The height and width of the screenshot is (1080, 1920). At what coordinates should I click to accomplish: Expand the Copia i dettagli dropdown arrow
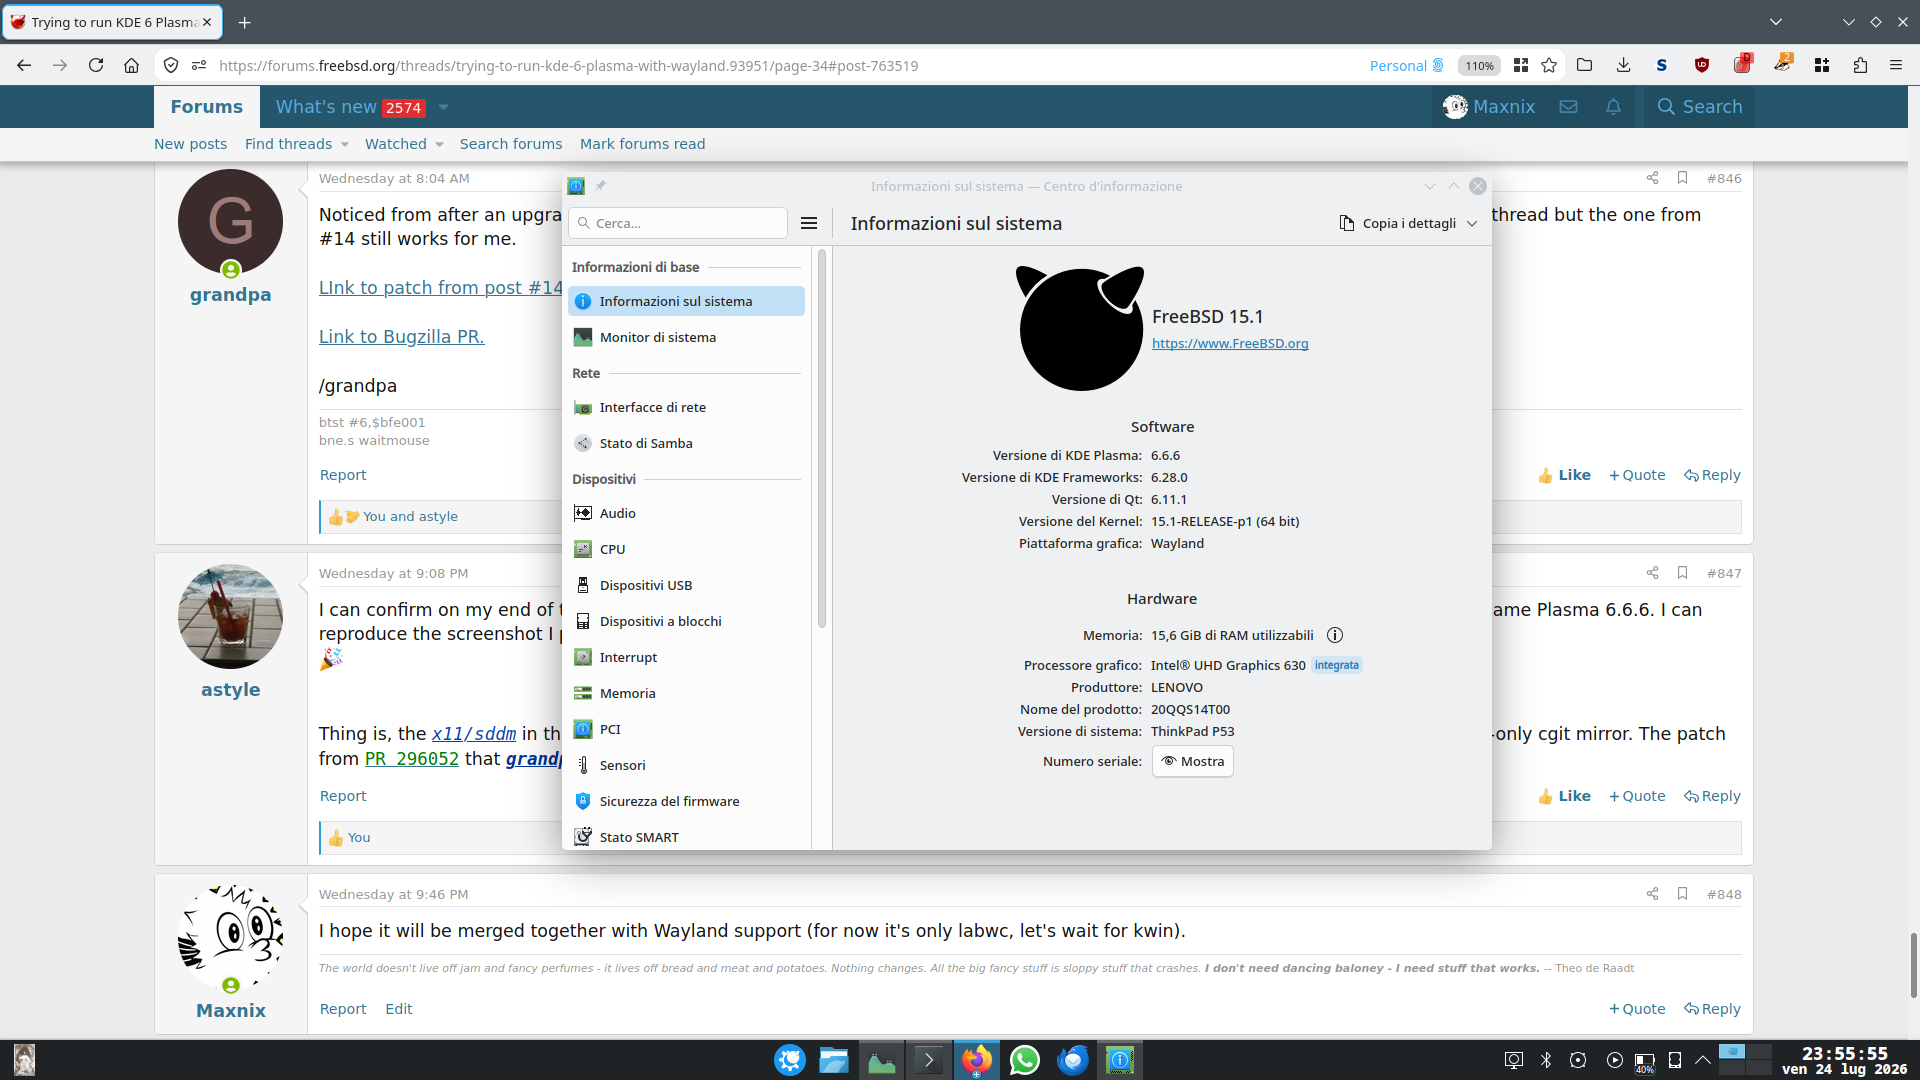tap(1472, 224)
